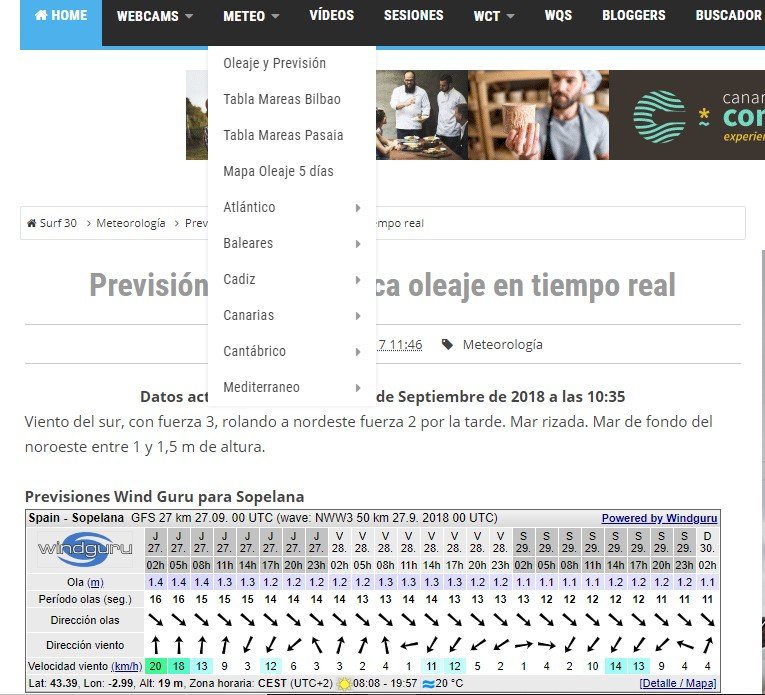Select Tabla Mareas Bilbao menu item
The width and height of the screenshot is (765, 695).
pyautogui.click(x=282, y=99)
